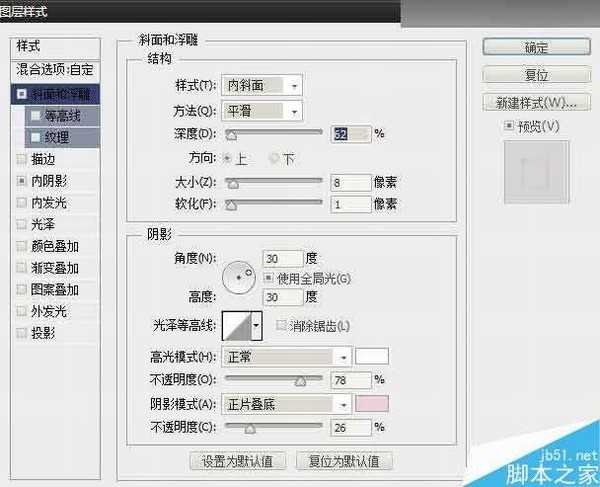Toggle the 使用全局光 checkbox

pyautogui.click(x=268, y=276)
